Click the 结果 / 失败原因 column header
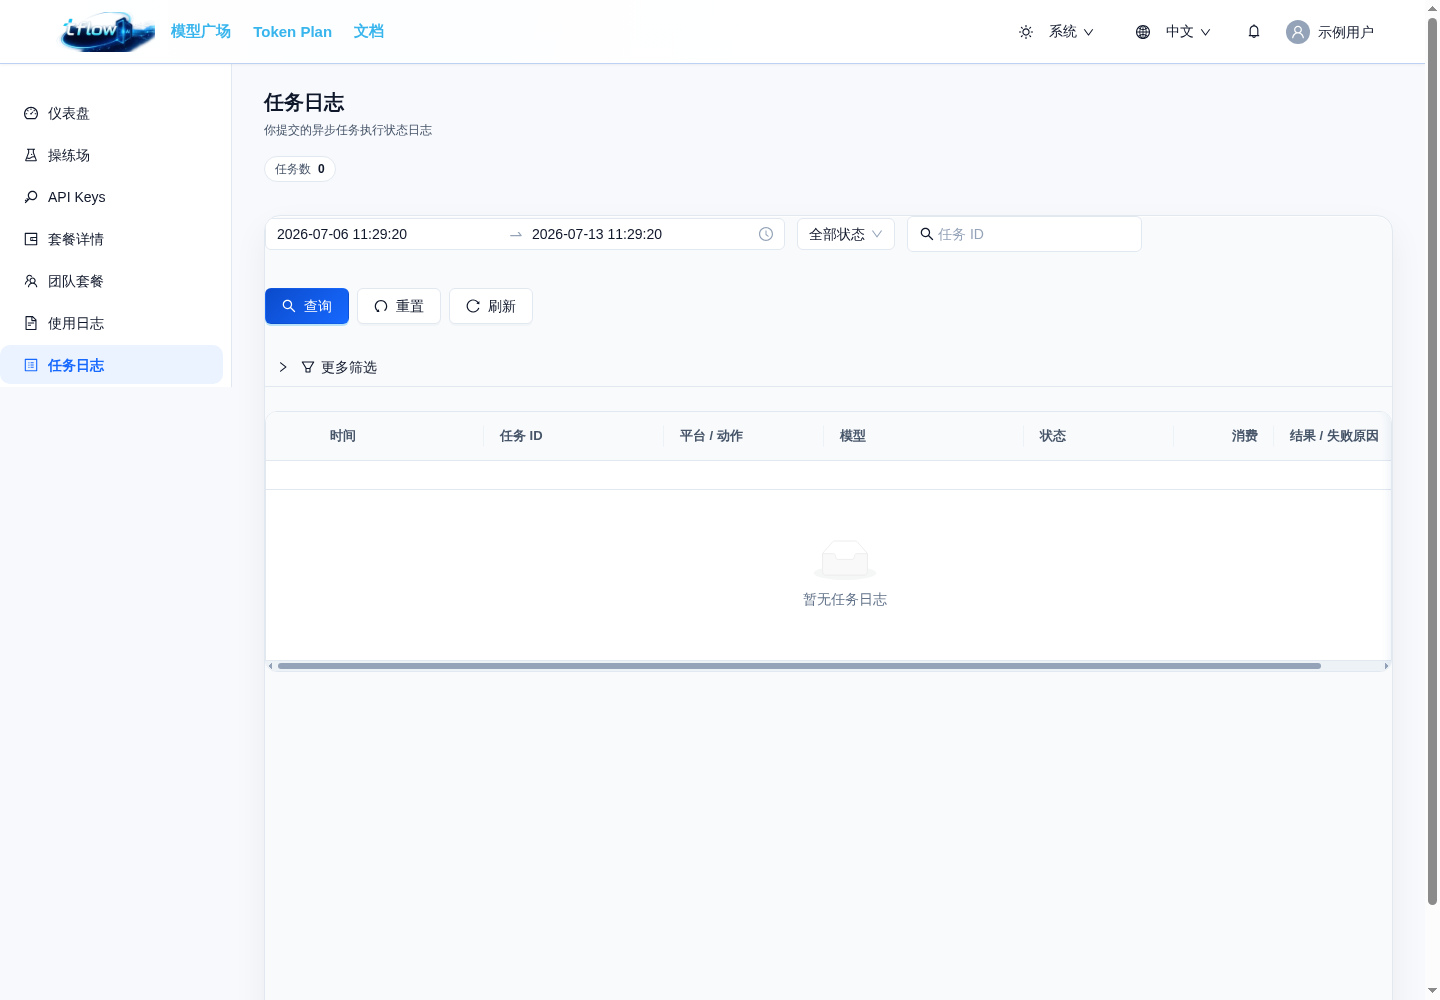The width and height of the screenshot is (1440, 1000). tap(1334, 436)
